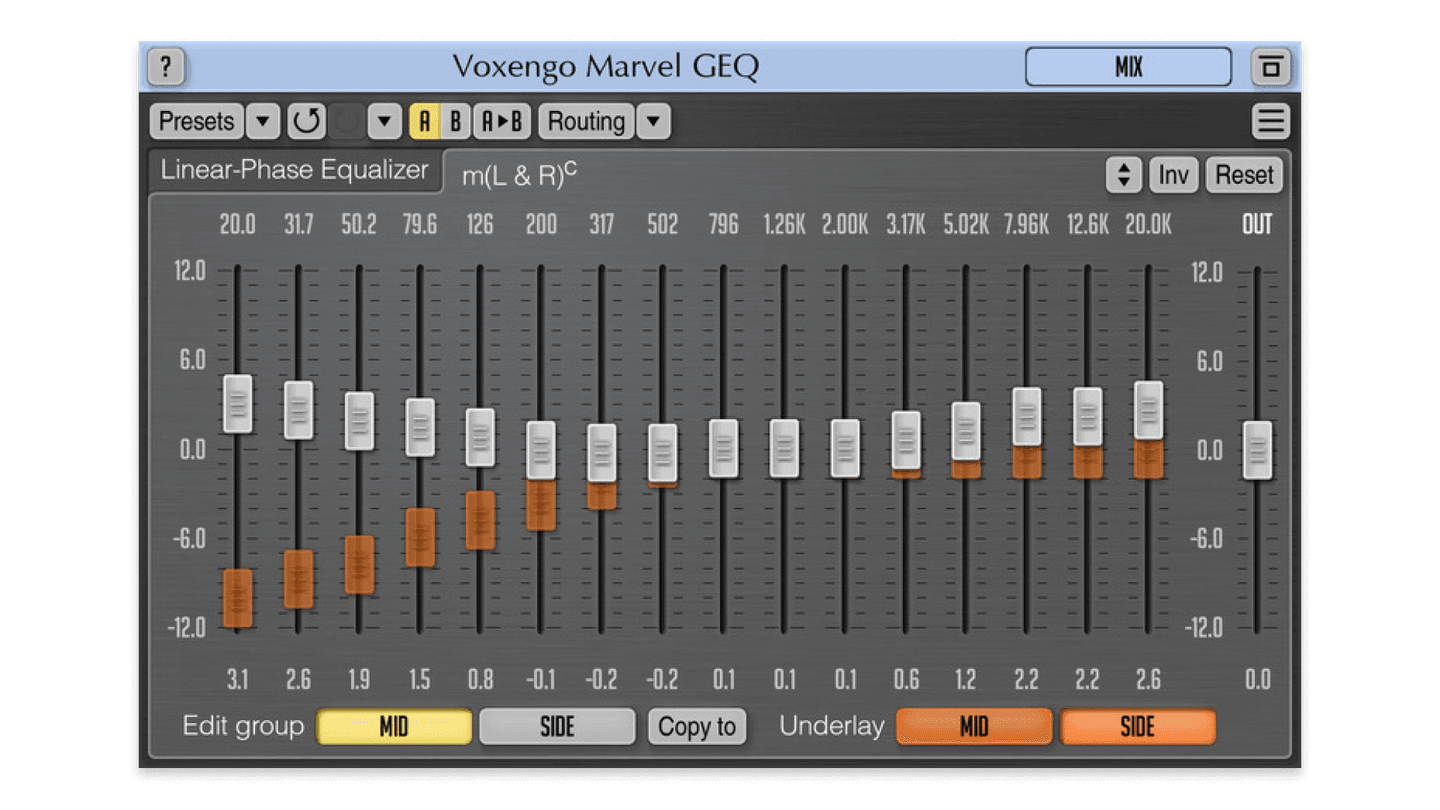
Task: Switch to the B preset slot
Action: coord(455,121)
